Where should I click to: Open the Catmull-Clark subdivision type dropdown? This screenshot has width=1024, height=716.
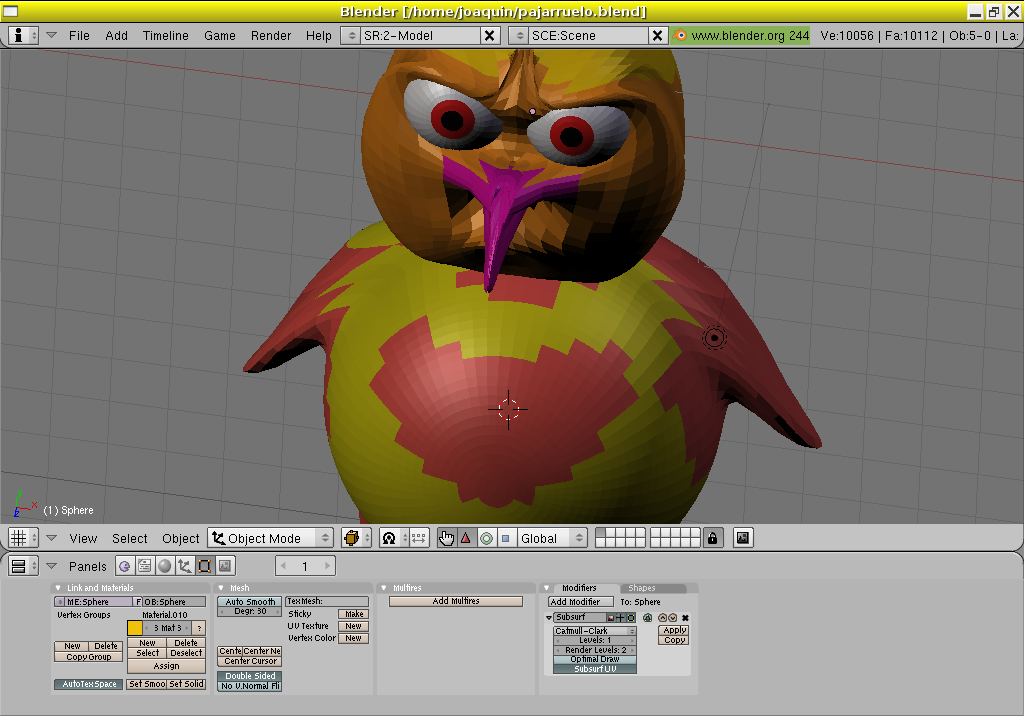(595, 631)
